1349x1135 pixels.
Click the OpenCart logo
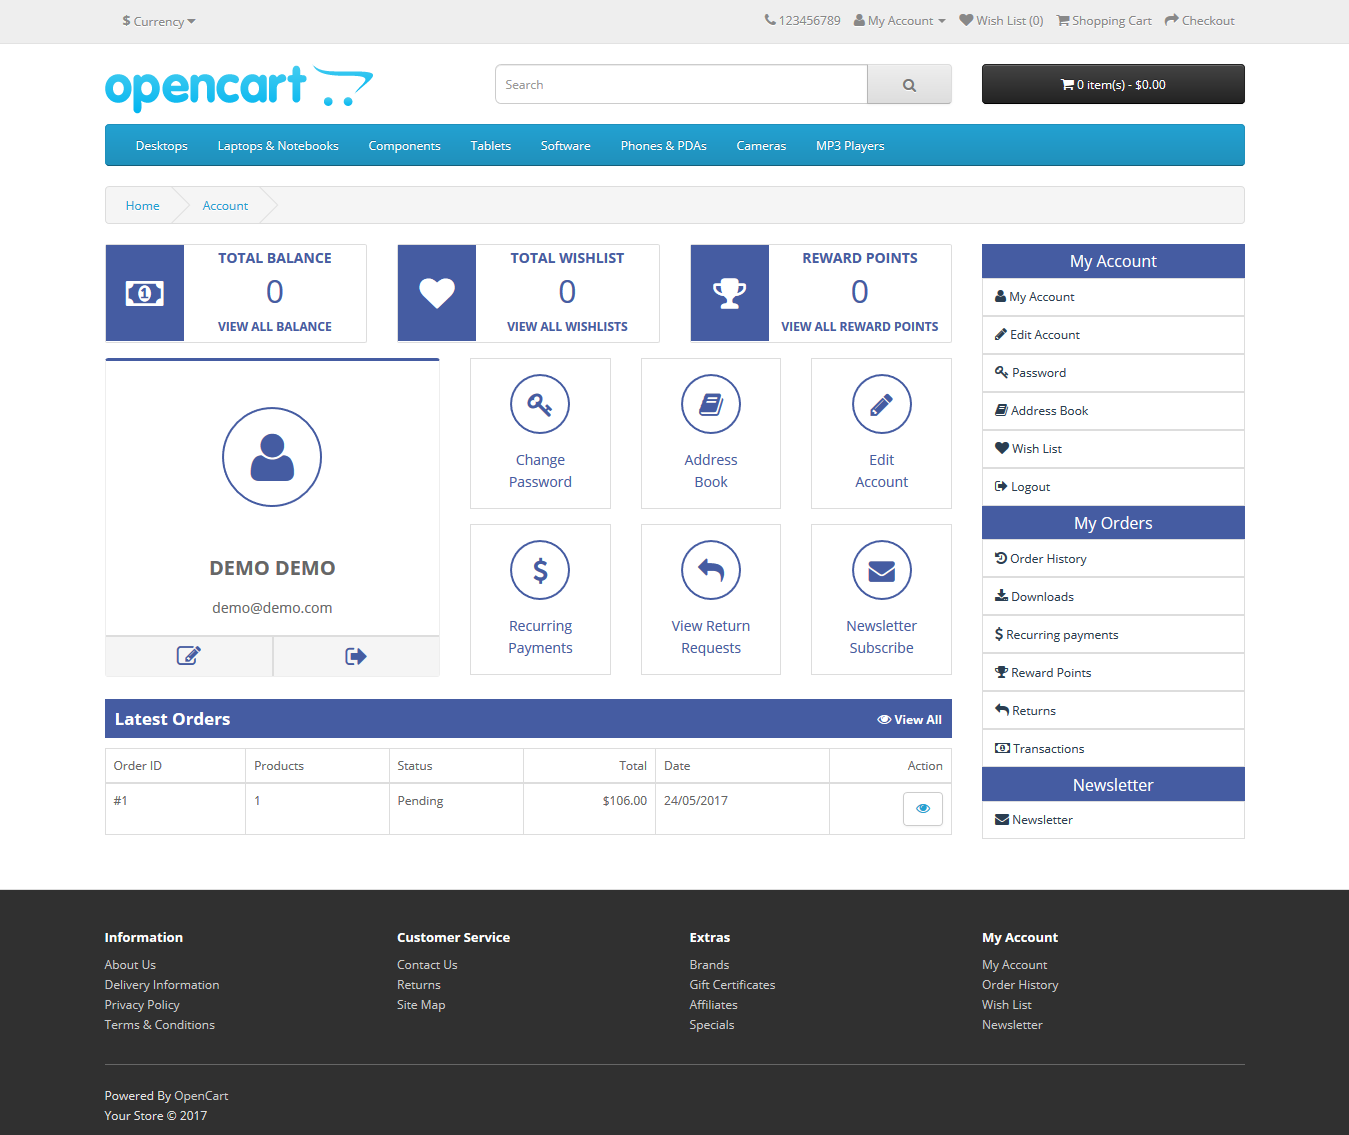click(238, 88)
